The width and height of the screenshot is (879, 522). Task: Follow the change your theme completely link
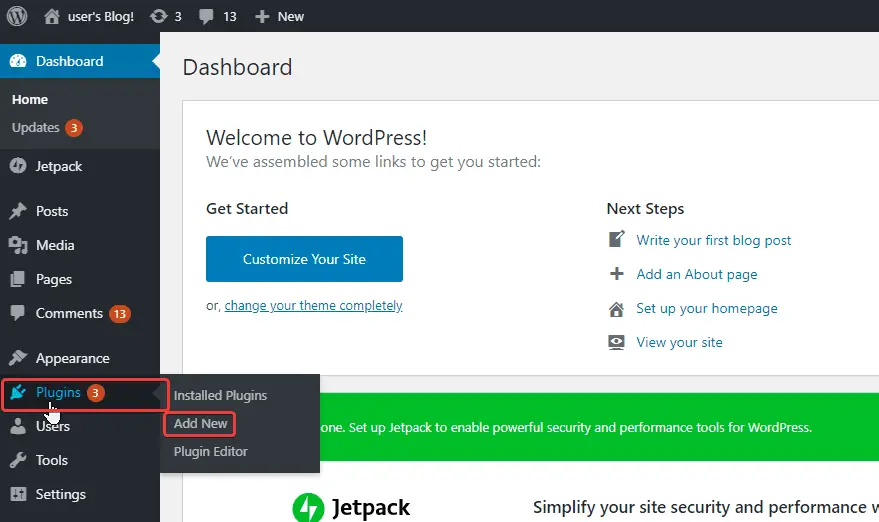click(313, 306)
